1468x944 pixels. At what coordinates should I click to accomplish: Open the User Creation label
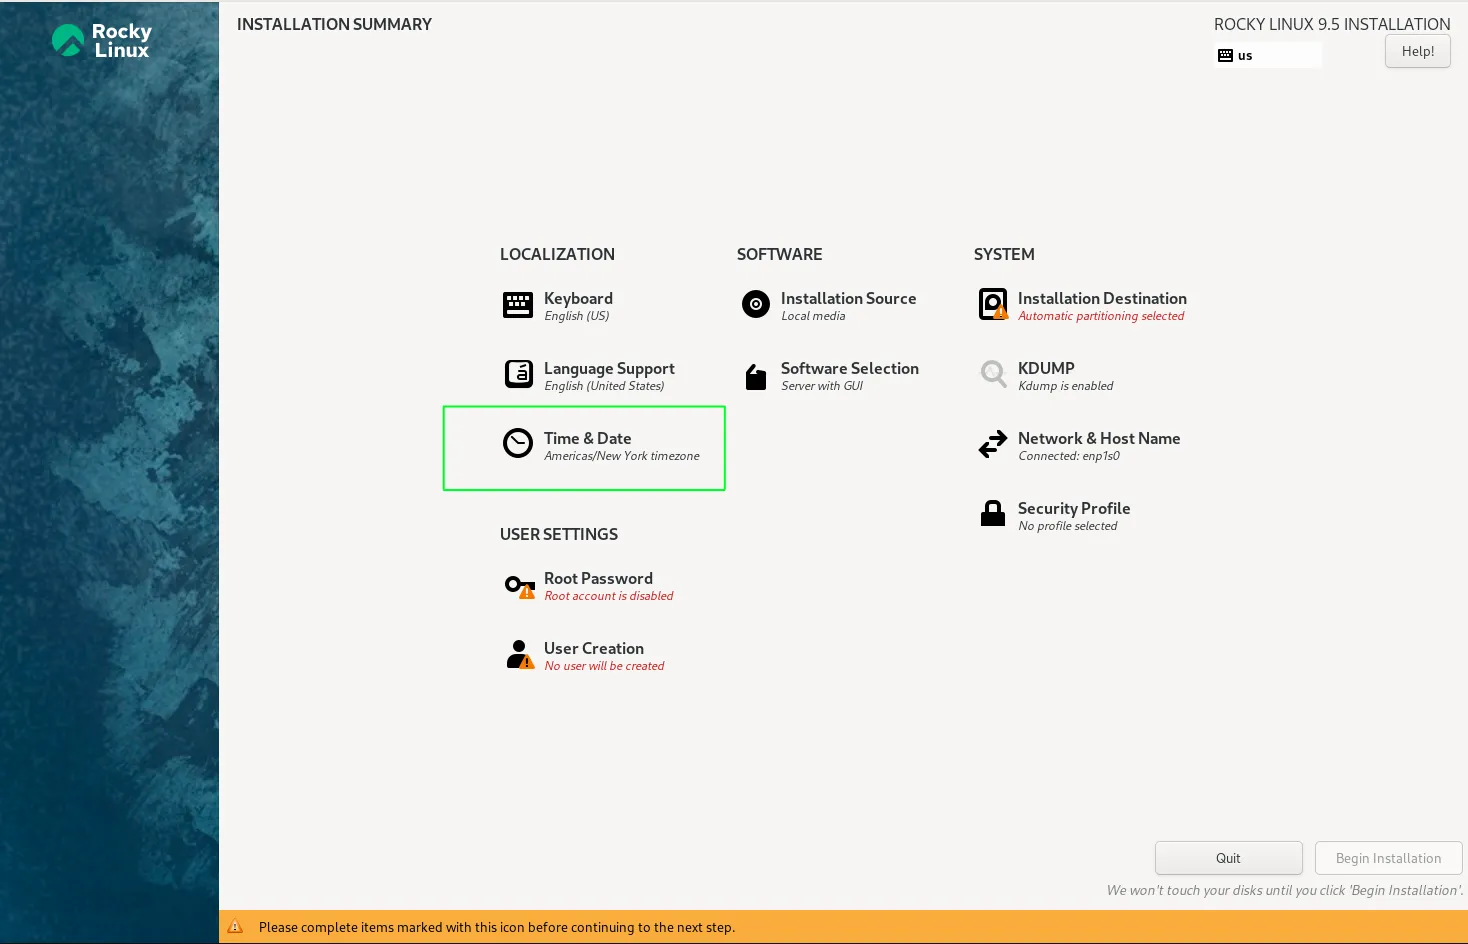[x=594, y=648]
